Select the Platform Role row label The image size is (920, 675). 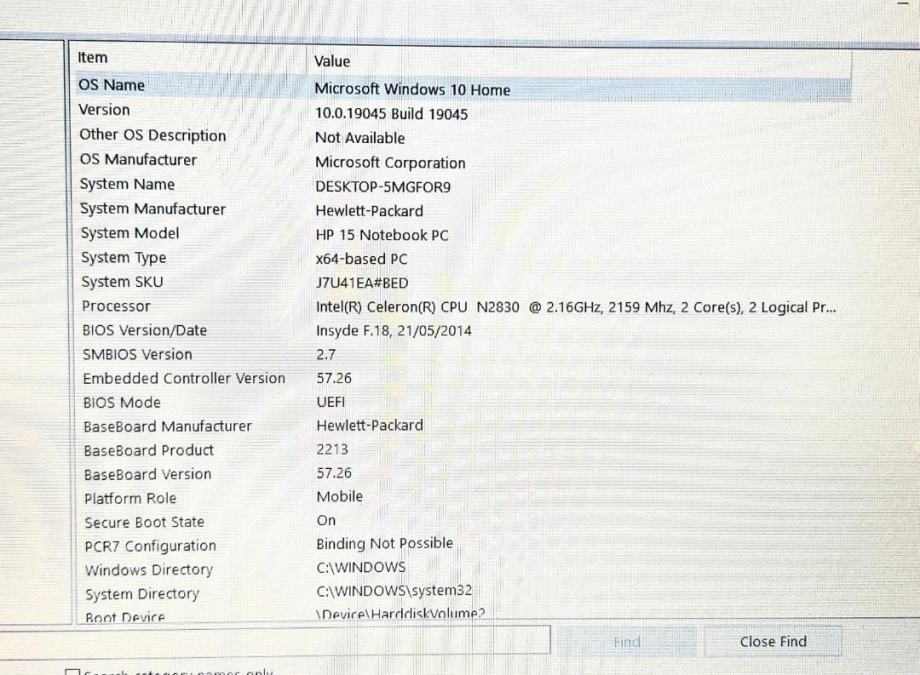130,498
